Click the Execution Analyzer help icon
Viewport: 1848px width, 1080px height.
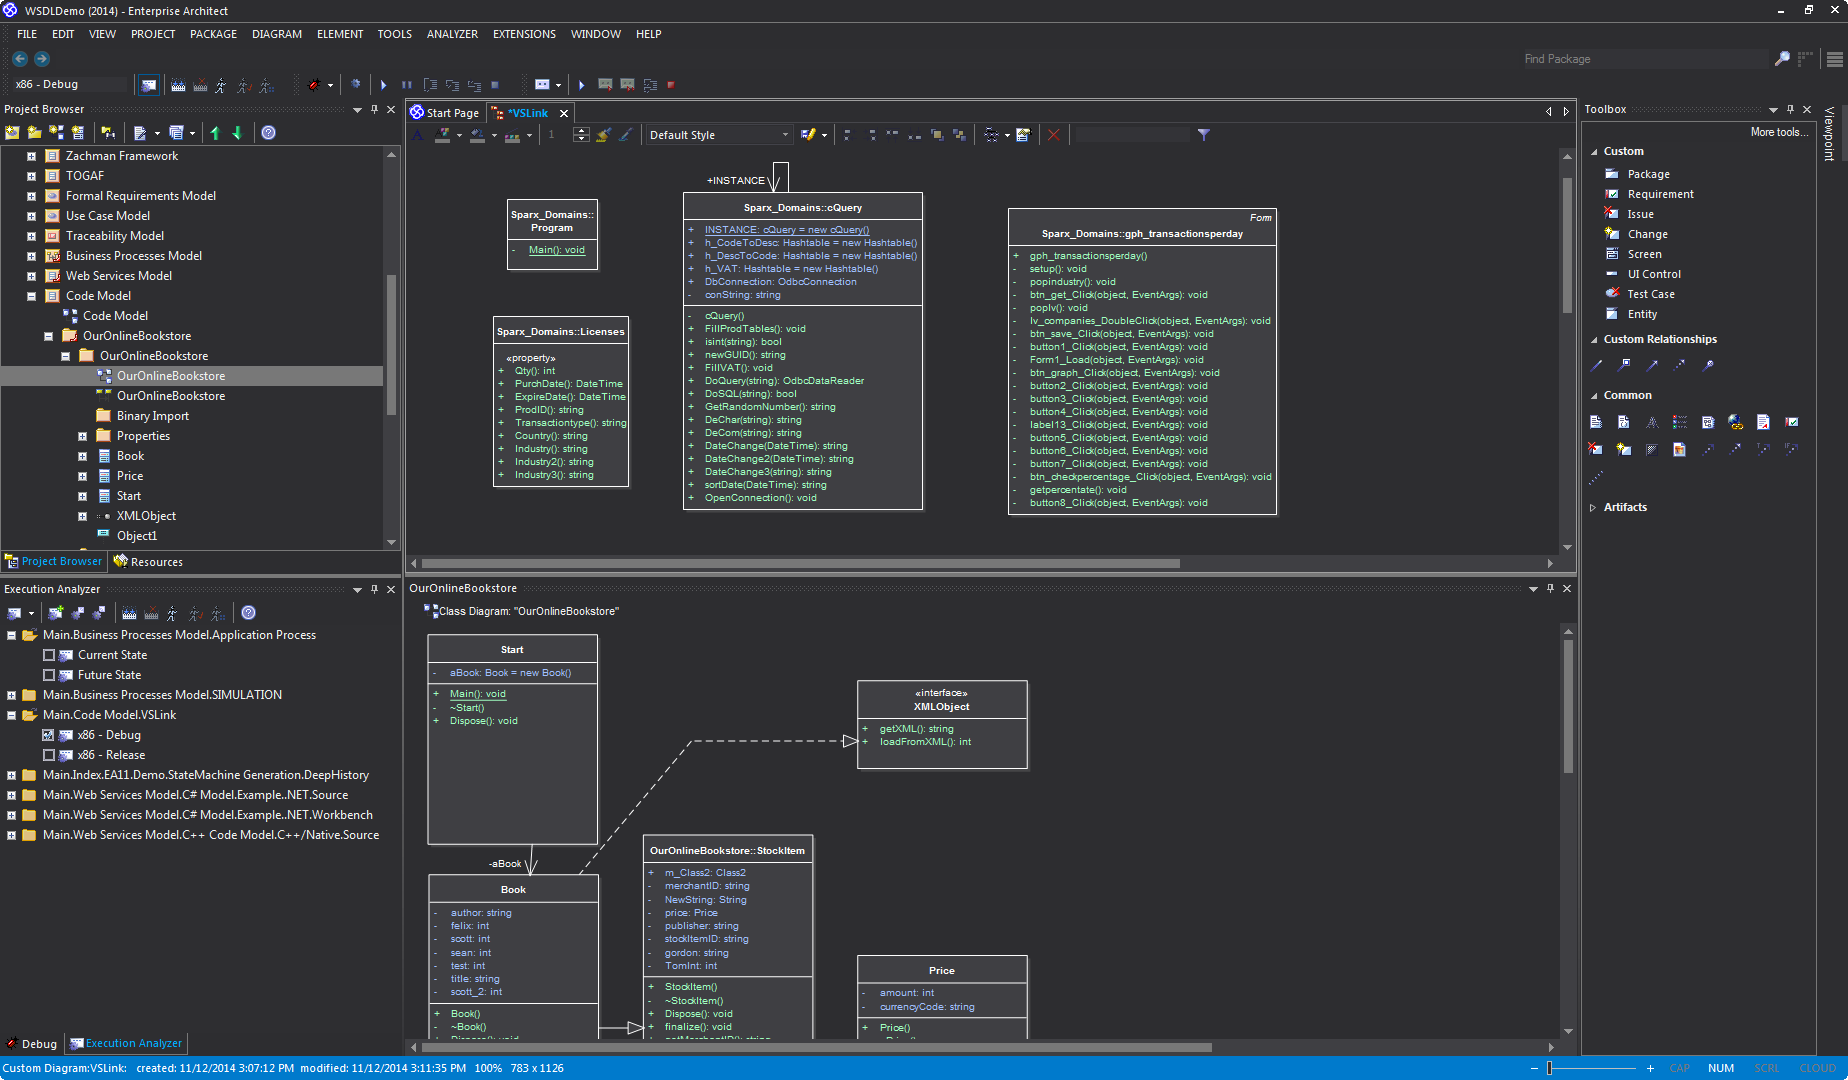[249, 613]
